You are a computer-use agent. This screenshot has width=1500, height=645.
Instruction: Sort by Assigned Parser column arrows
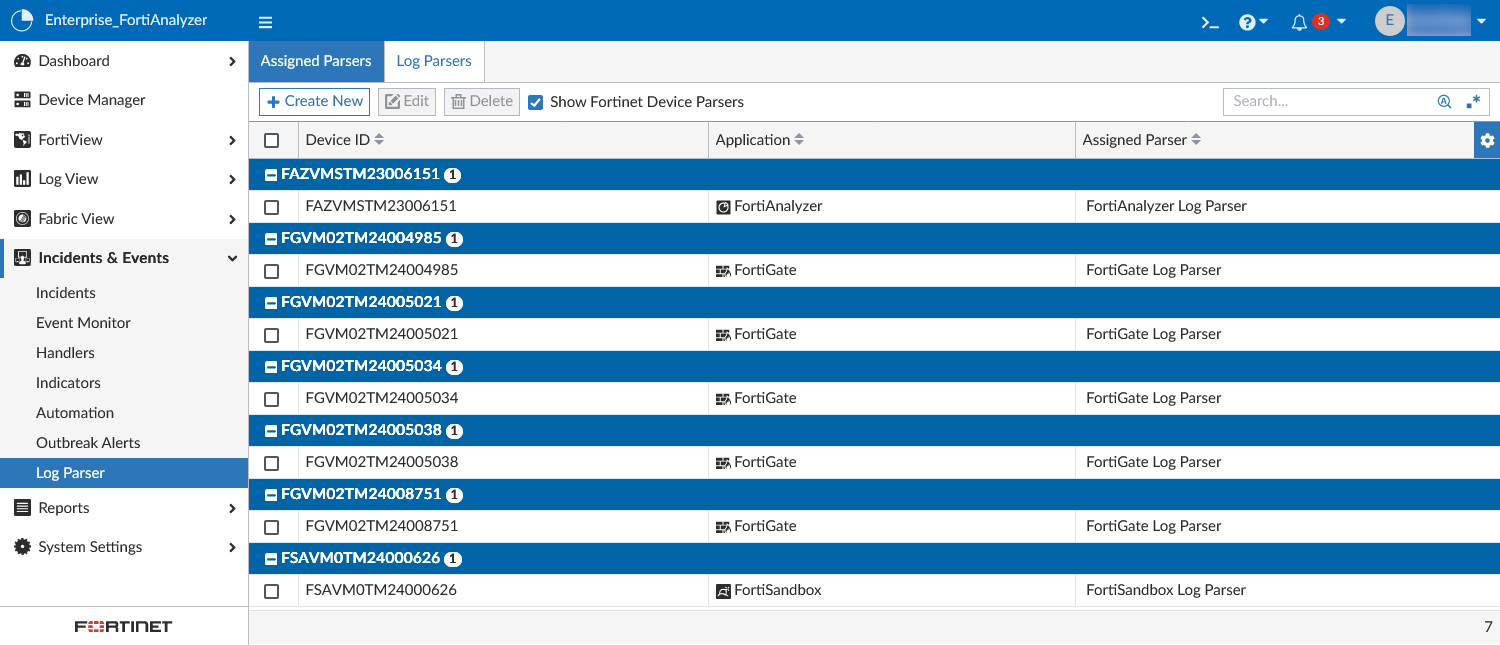point(1196,140)
